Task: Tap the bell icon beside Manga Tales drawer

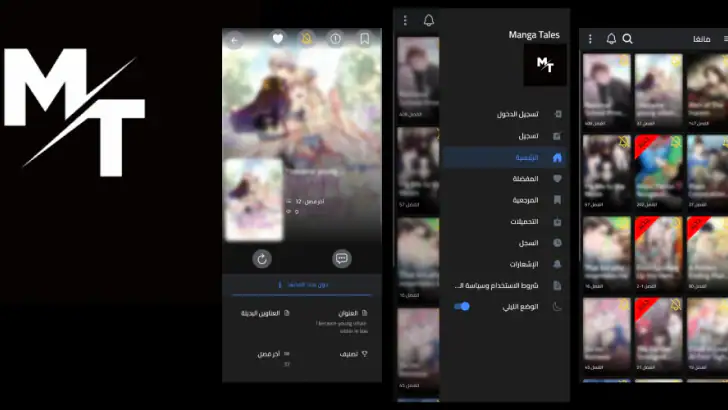Action: (429, 20)
